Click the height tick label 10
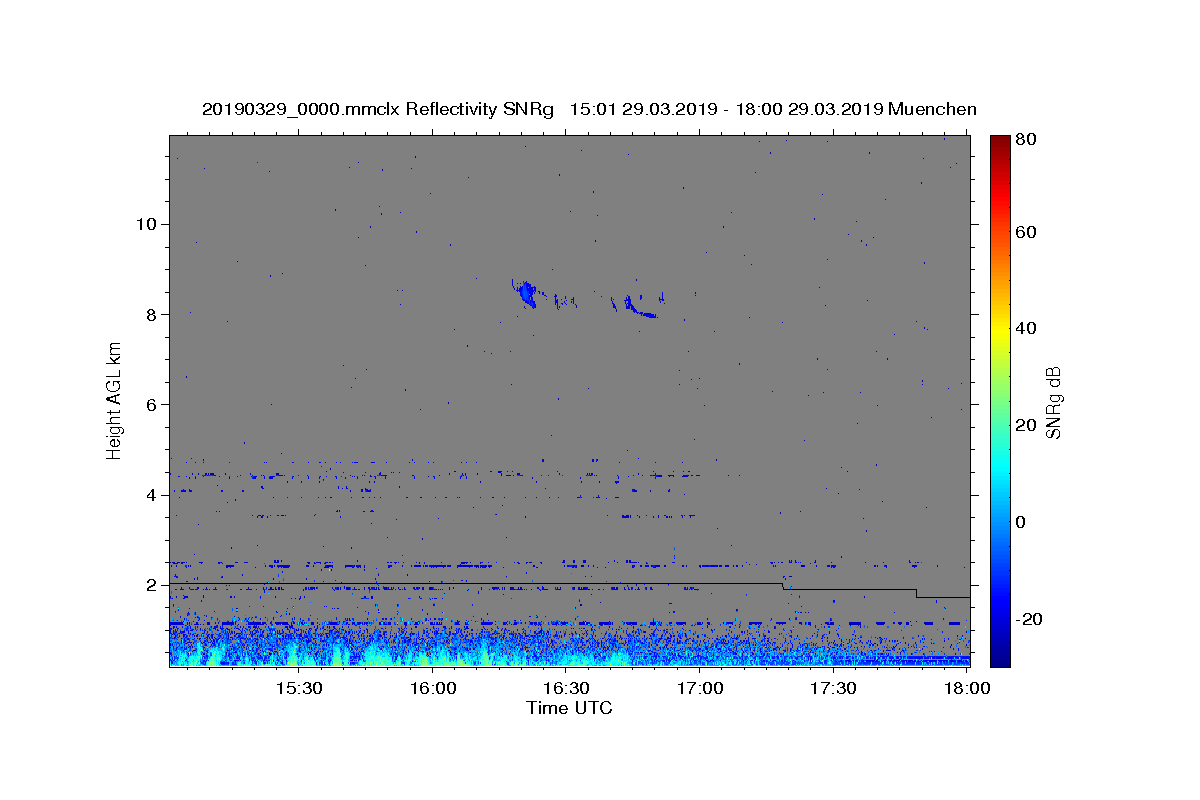 (146, 224)
